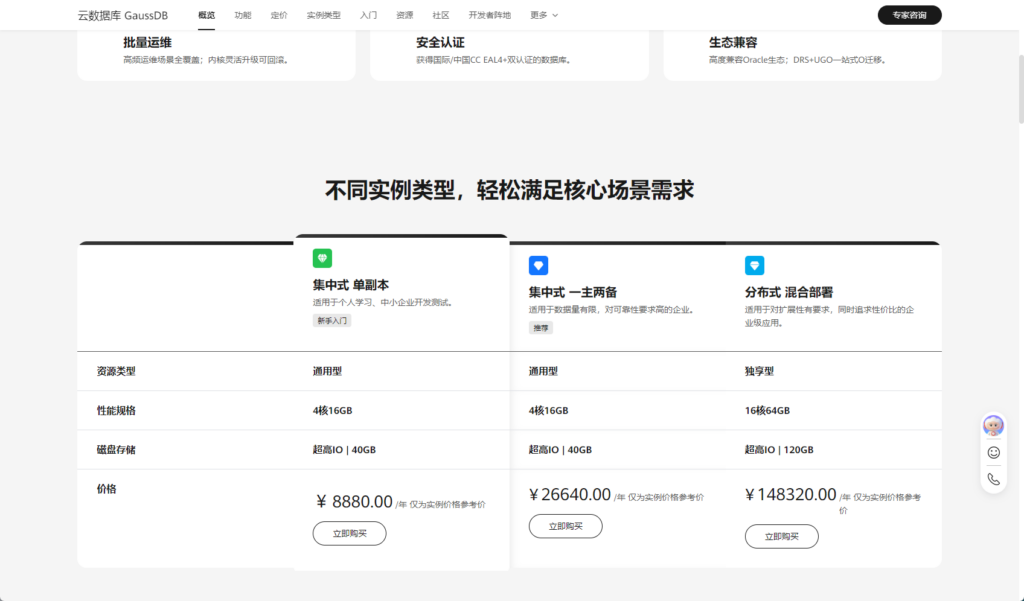1024x601 pixels.
Task: Click the 价格 row label
Action: click(x=106, y=489)
